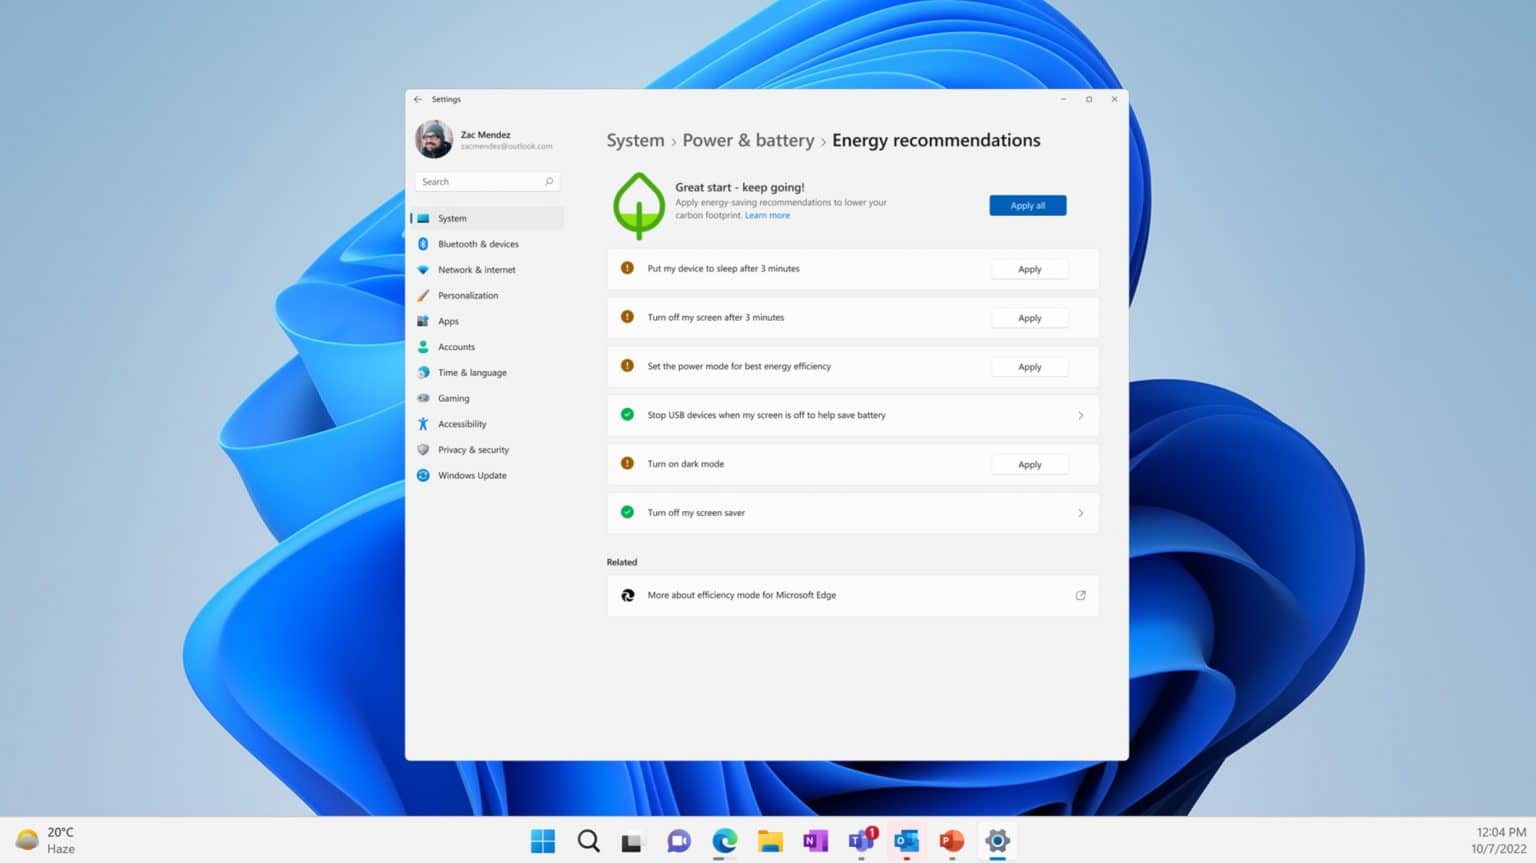Open the Learn more link
Image resolution: width=1536 pixels, height=863 pixels.
(x=767, y=215)
